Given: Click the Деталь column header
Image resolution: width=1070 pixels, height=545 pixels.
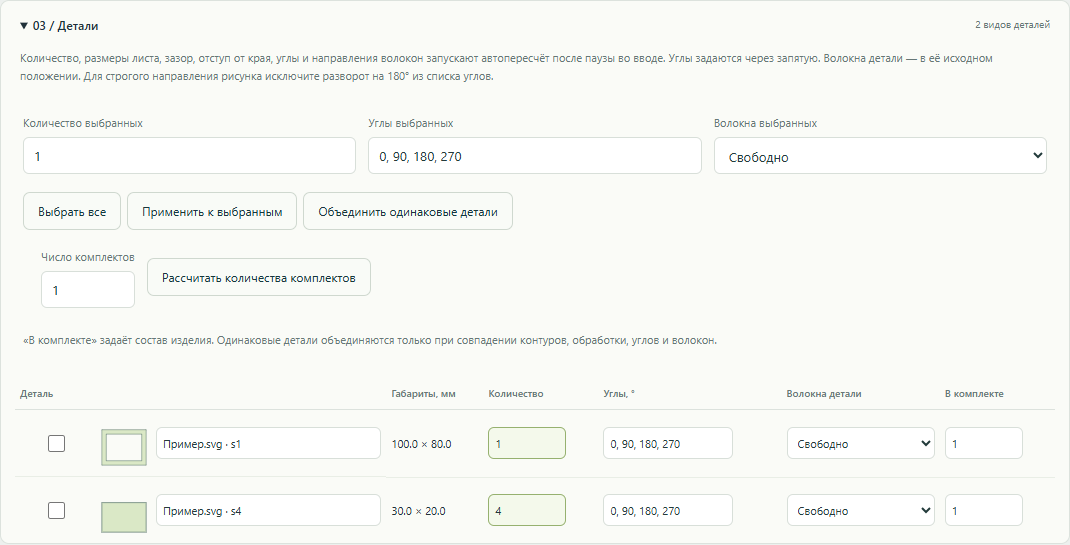Looking at the screenshot, I should click(x=37, y=394).
